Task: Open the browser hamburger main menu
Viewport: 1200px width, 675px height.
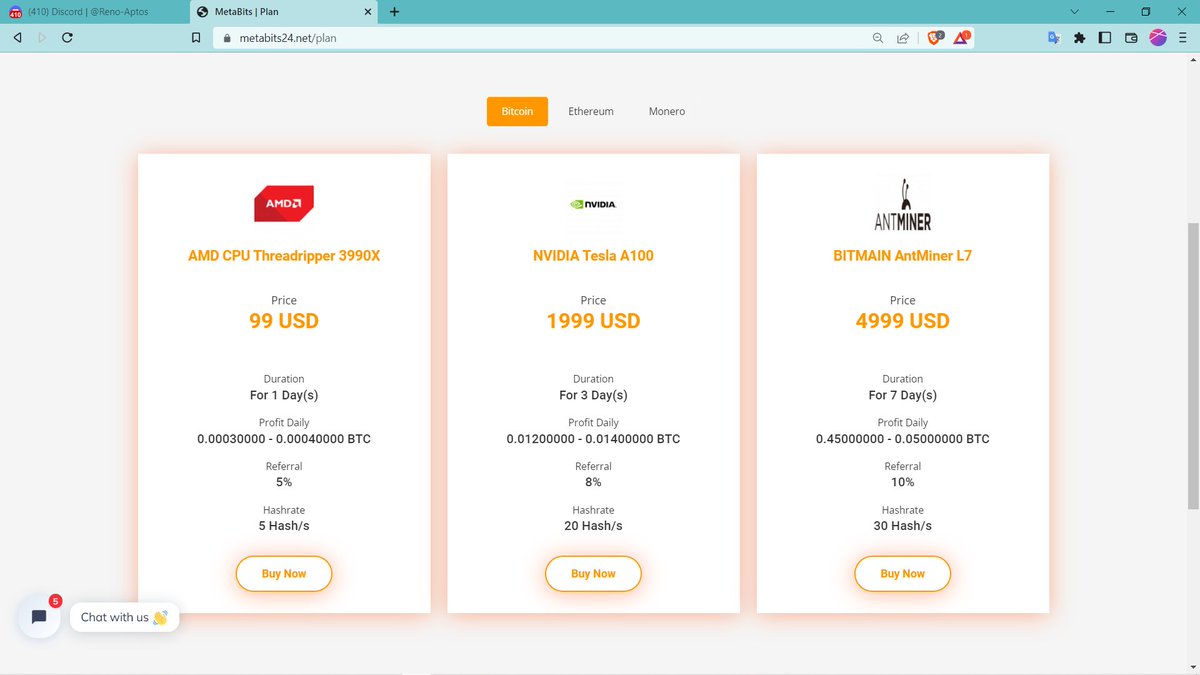Action: 1183,38
